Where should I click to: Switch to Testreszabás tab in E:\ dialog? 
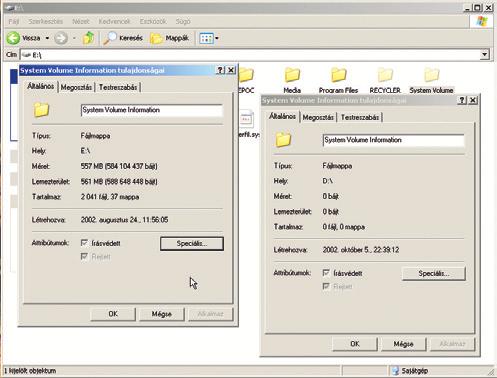118,87
